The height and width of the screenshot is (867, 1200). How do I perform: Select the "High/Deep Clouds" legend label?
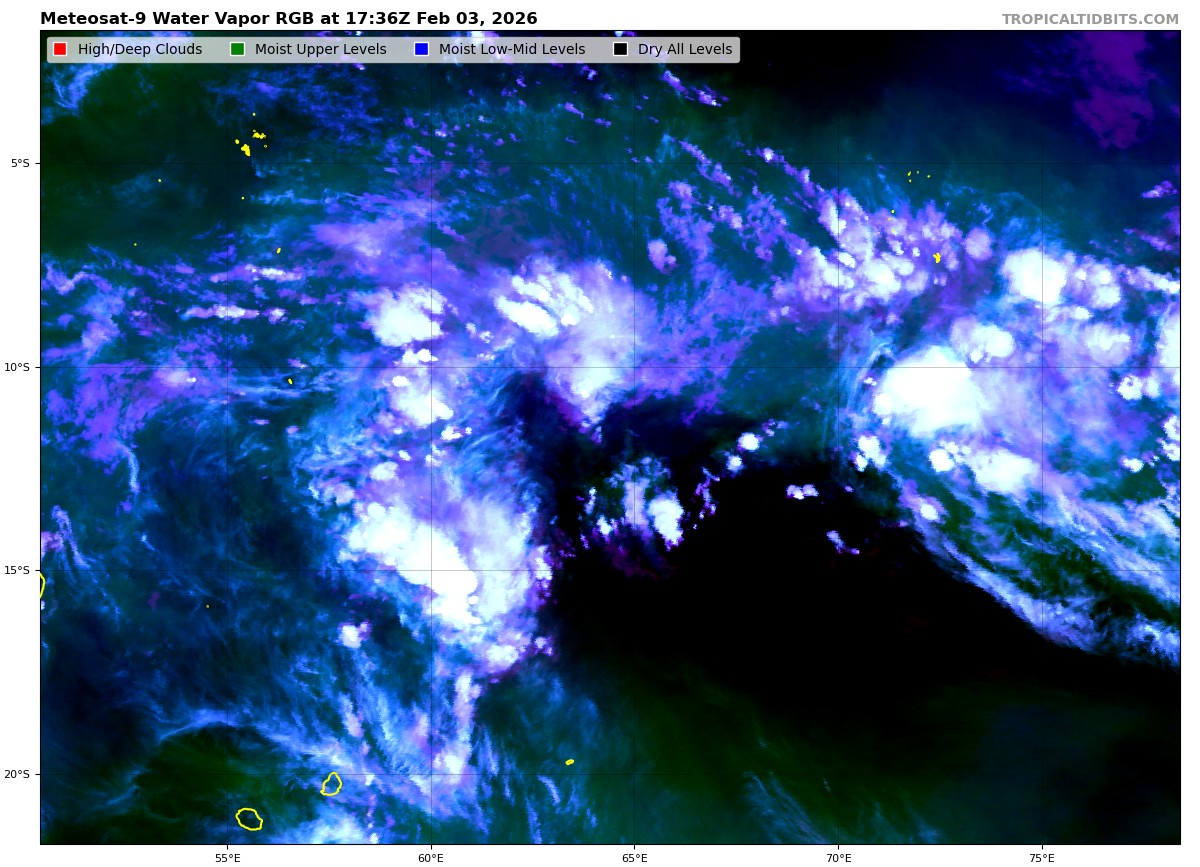point(140,50)
